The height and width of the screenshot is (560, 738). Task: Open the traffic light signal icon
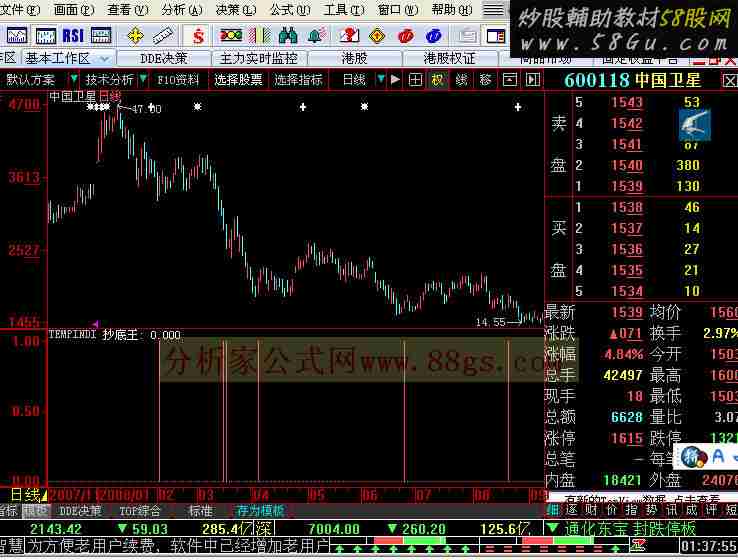point(231,36)
